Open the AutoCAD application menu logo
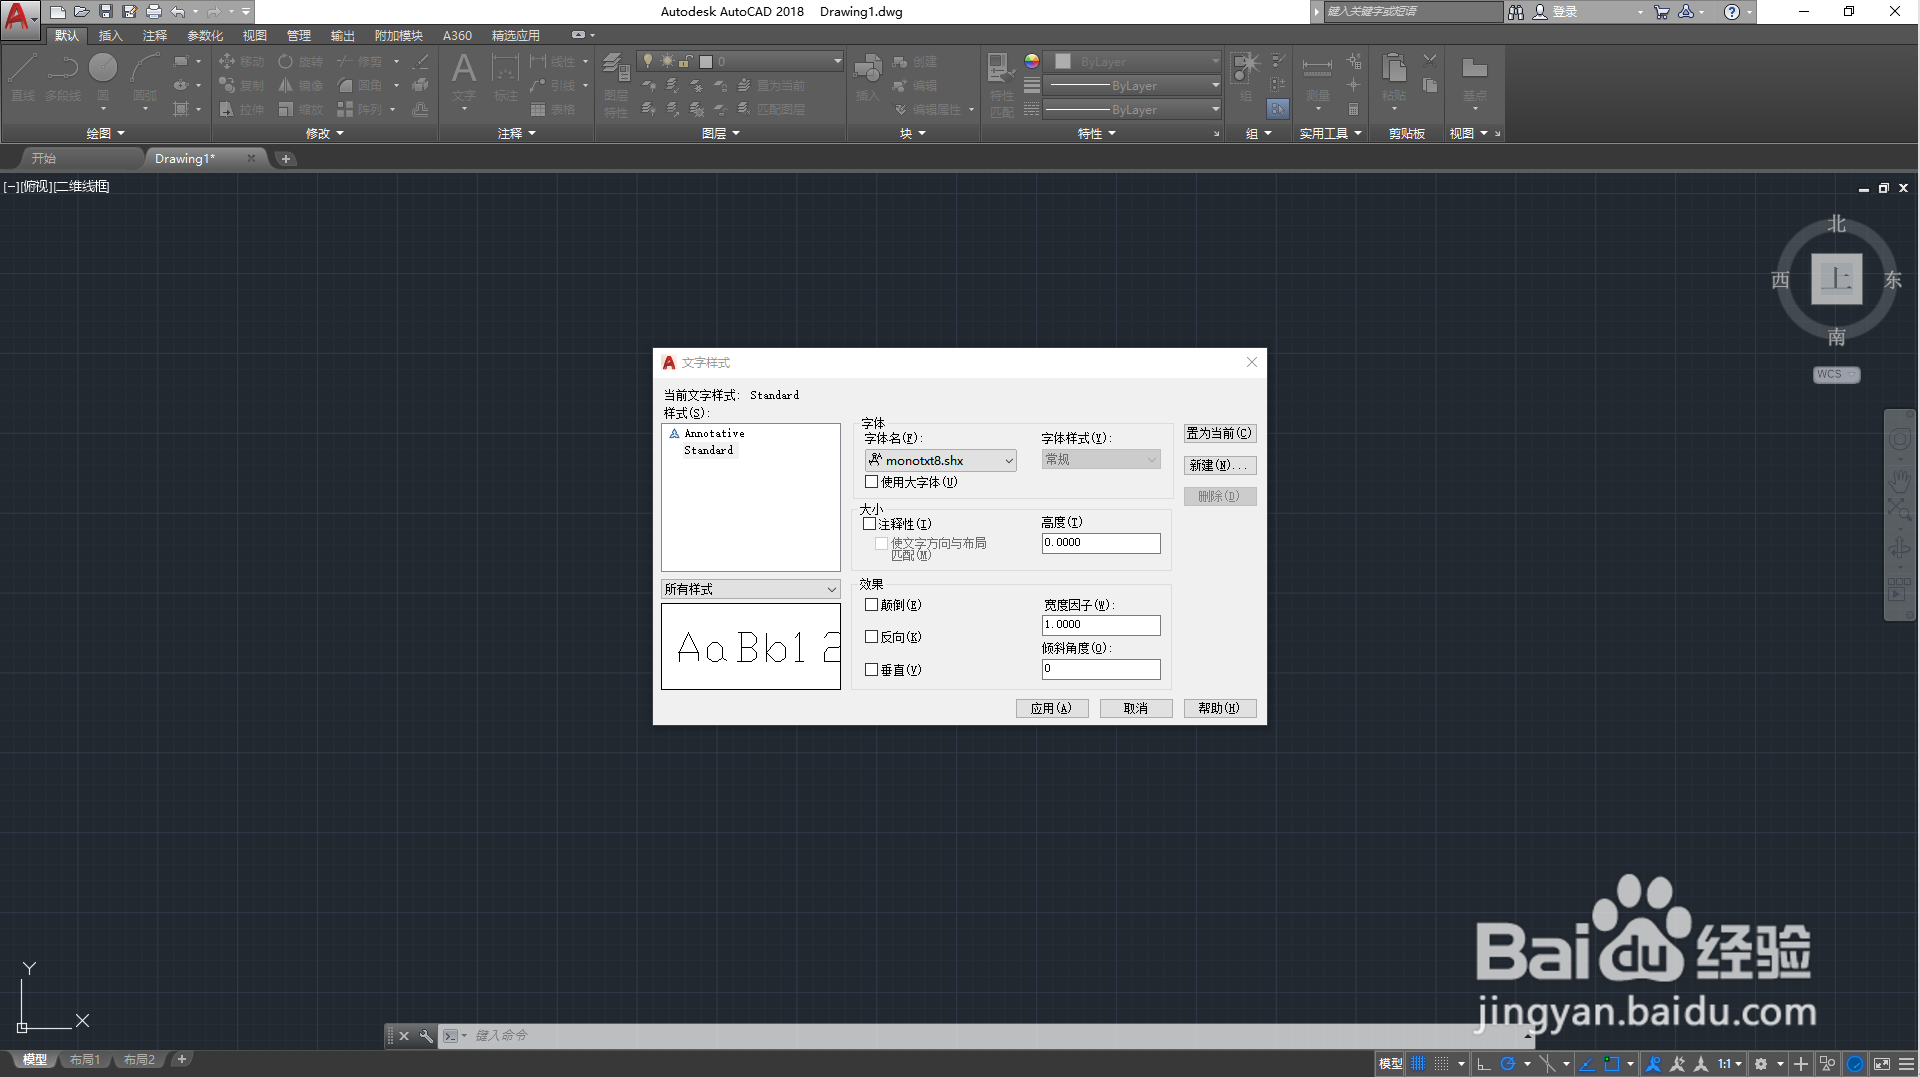This screenshot has height=1077, width=1920. click(19, 18)
